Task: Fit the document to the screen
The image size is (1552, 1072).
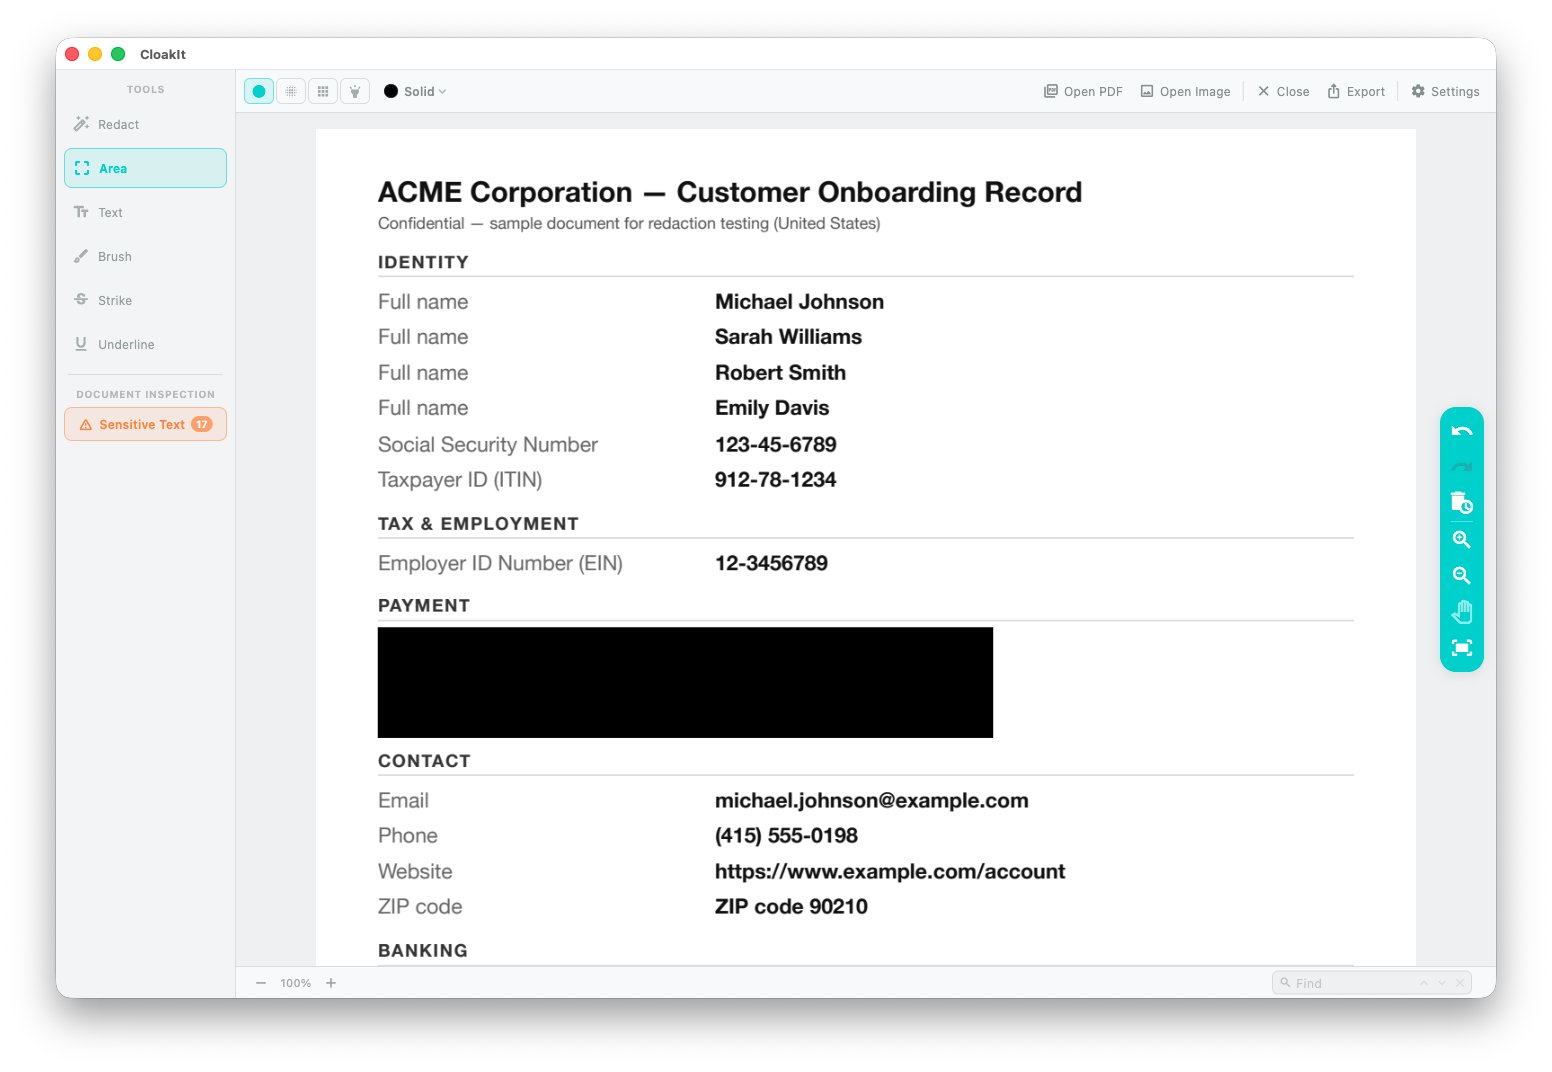Action: (x=1461, y=647)
